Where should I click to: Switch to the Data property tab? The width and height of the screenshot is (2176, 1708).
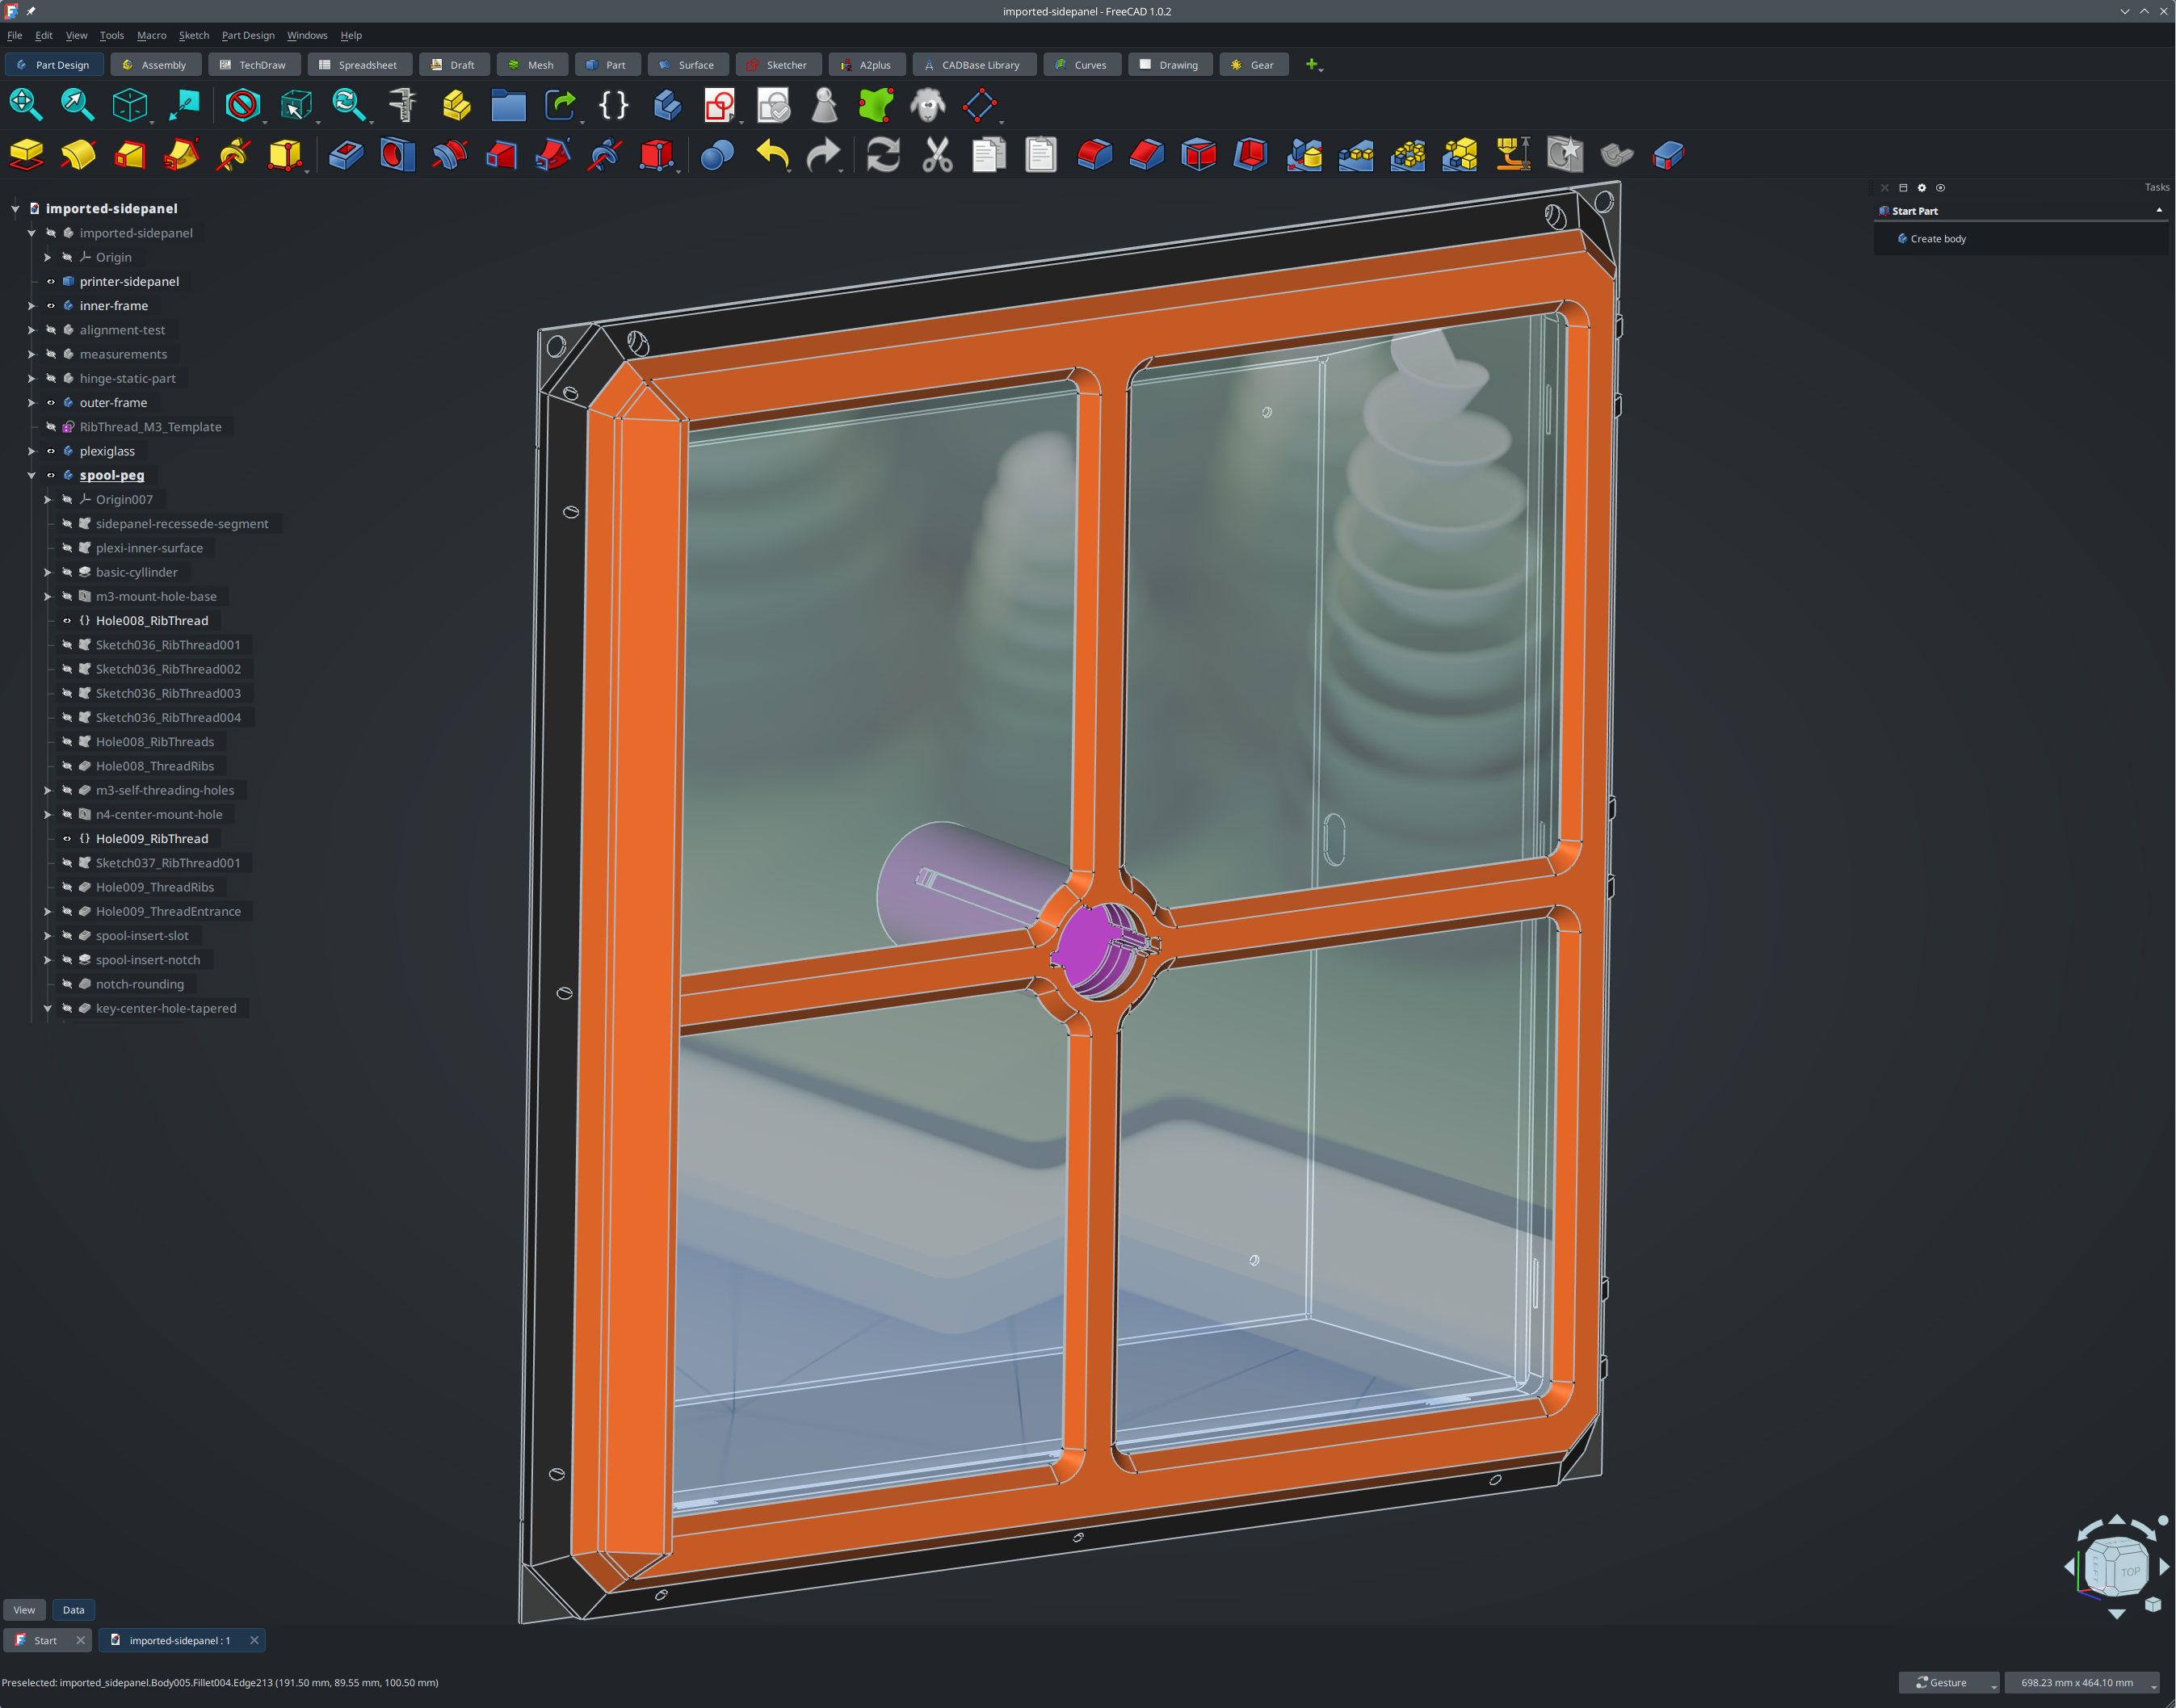tap(73, 1610)
